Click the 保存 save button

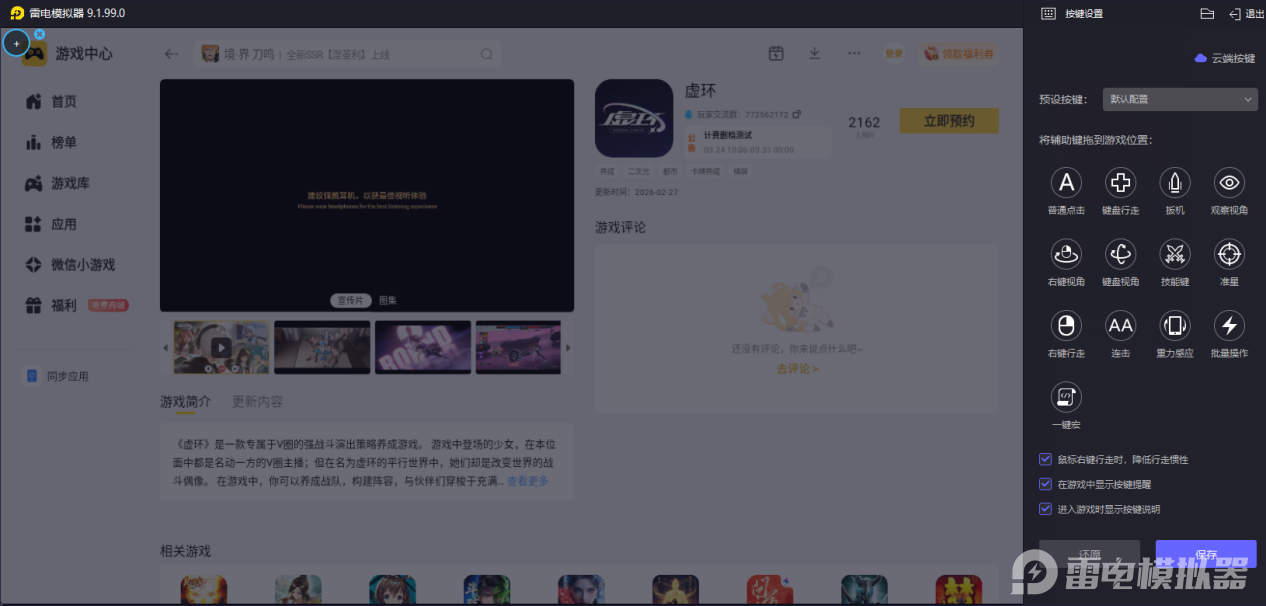pyautogui.click(x=1205, y=554)
